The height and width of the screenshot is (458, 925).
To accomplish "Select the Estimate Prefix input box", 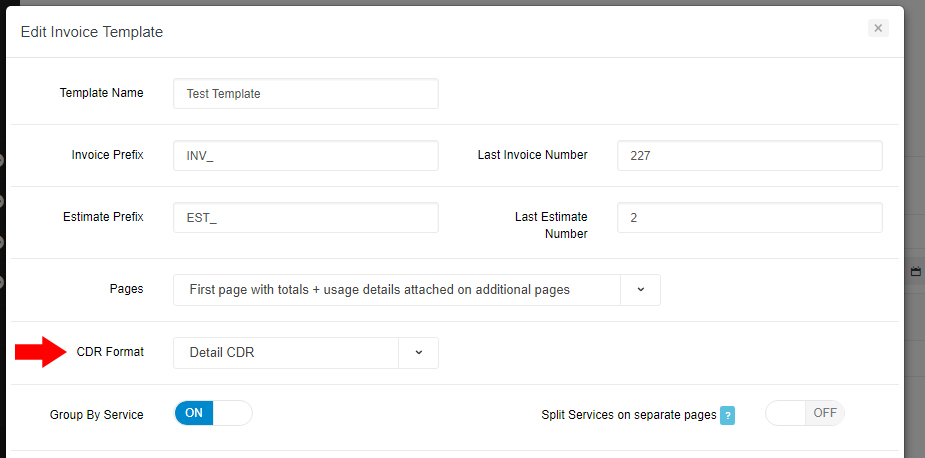I will [x=305, y=218].
